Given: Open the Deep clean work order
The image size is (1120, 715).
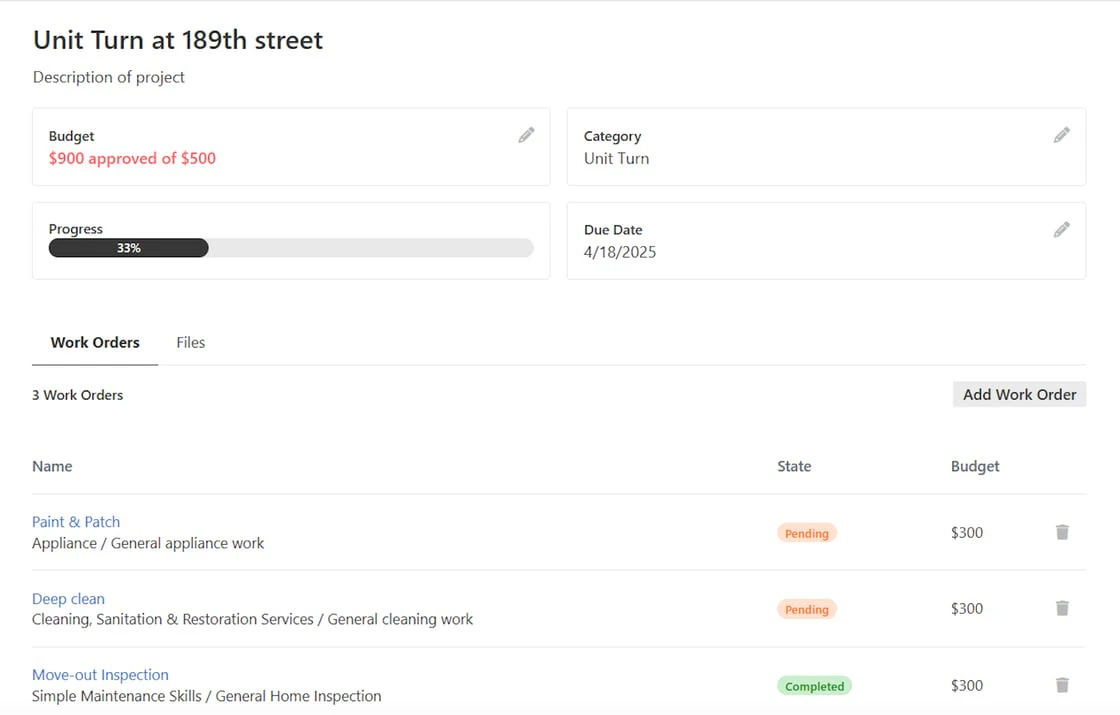Looking at the screenshot, I should point(69,599).
